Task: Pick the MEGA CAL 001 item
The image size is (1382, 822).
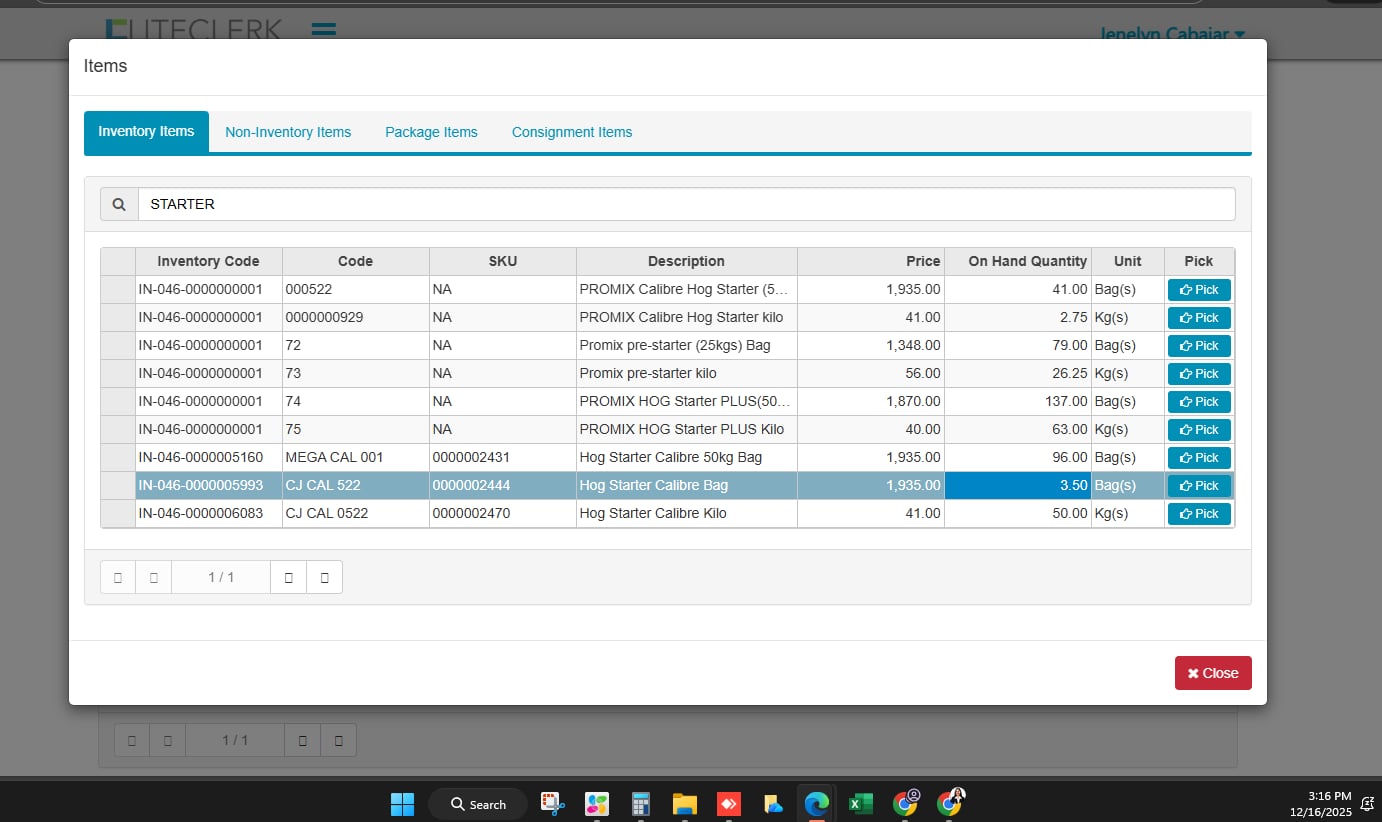Action: (x=1199, y=458)
